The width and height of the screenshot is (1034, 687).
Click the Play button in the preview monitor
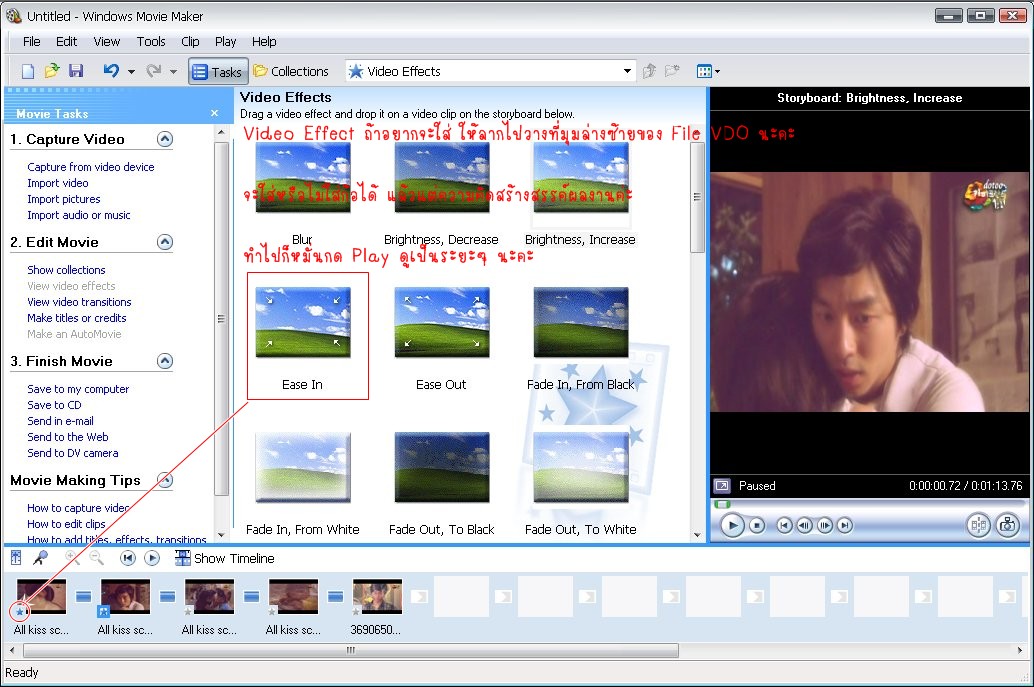pyautogui.click(x=732, y=525)
